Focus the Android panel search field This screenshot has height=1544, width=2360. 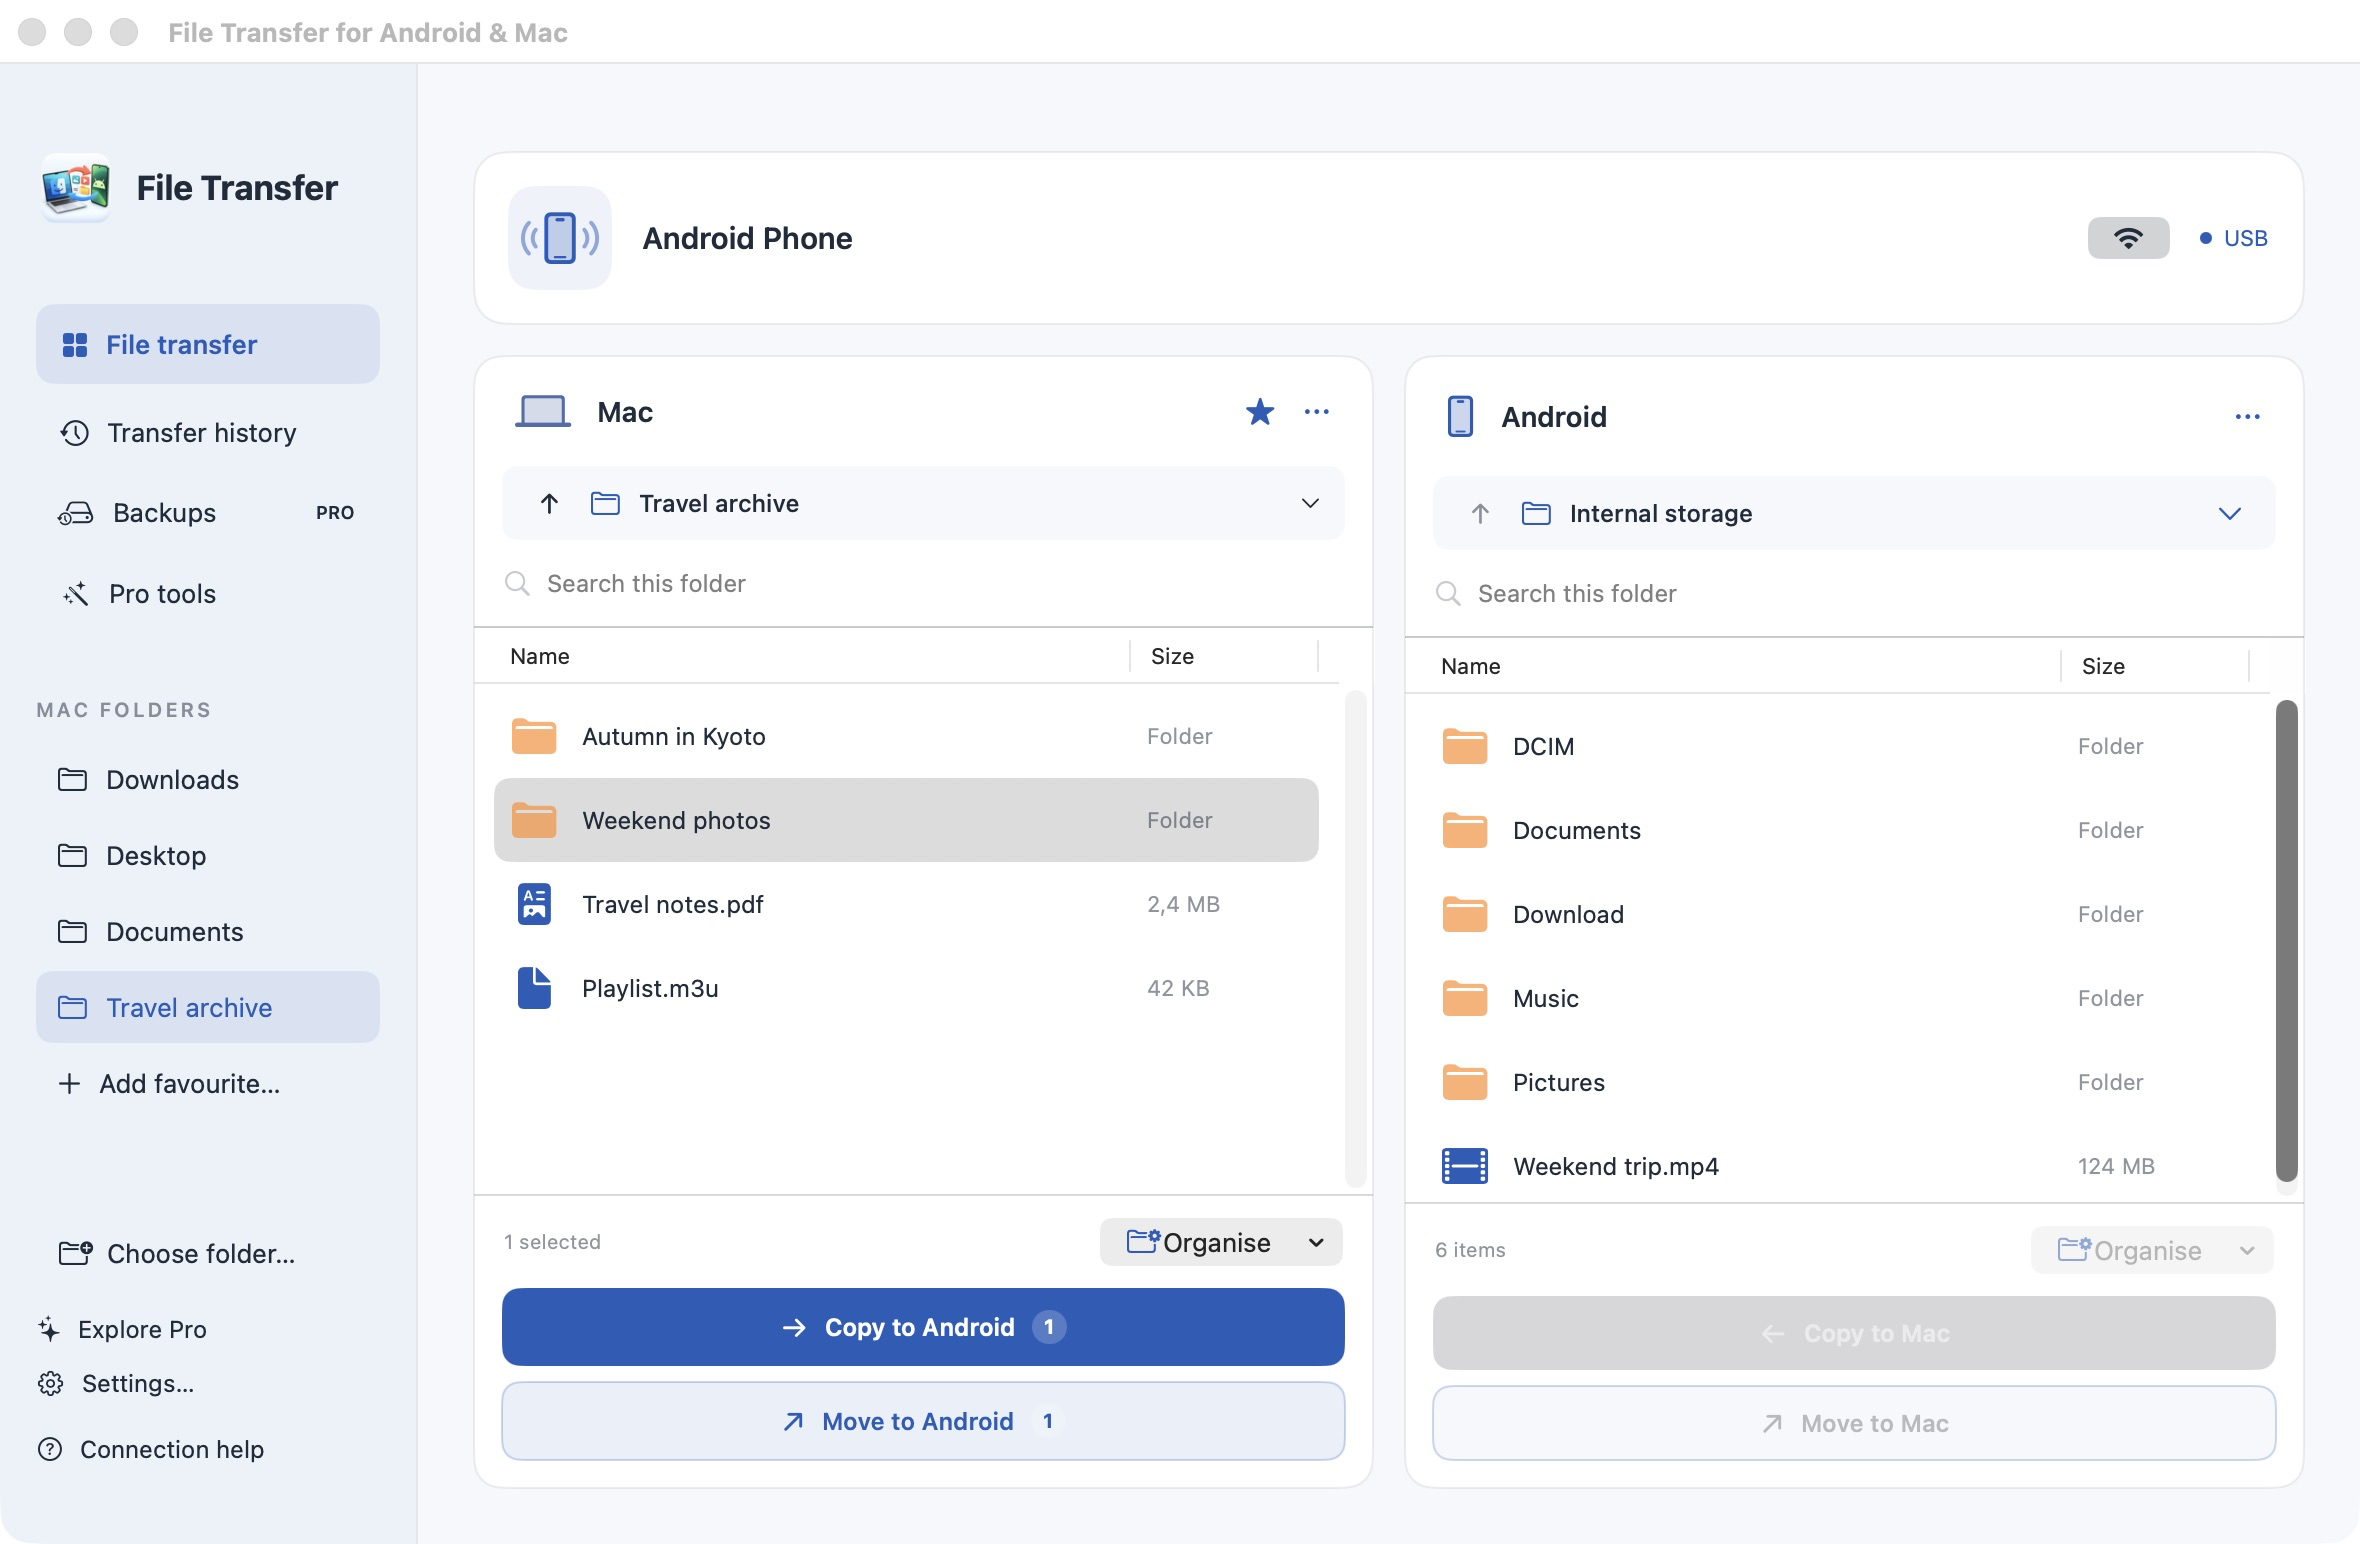pos(1854,593)
